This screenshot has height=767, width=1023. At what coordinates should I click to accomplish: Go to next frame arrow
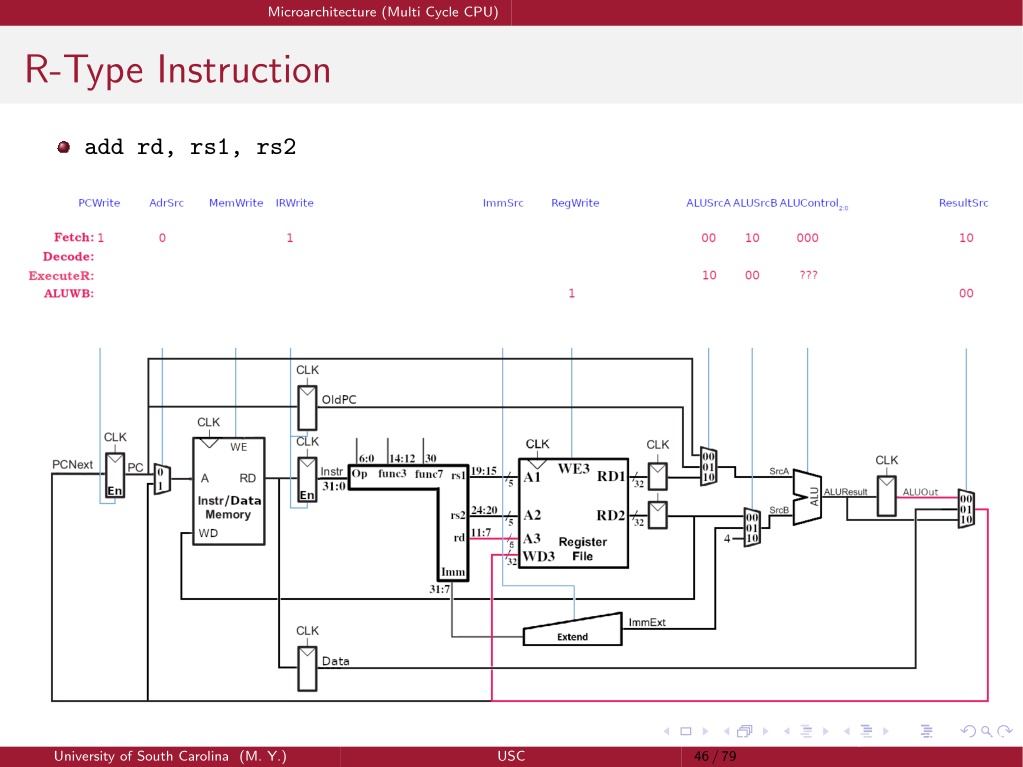pyautogui.click(x=765, y=731)
